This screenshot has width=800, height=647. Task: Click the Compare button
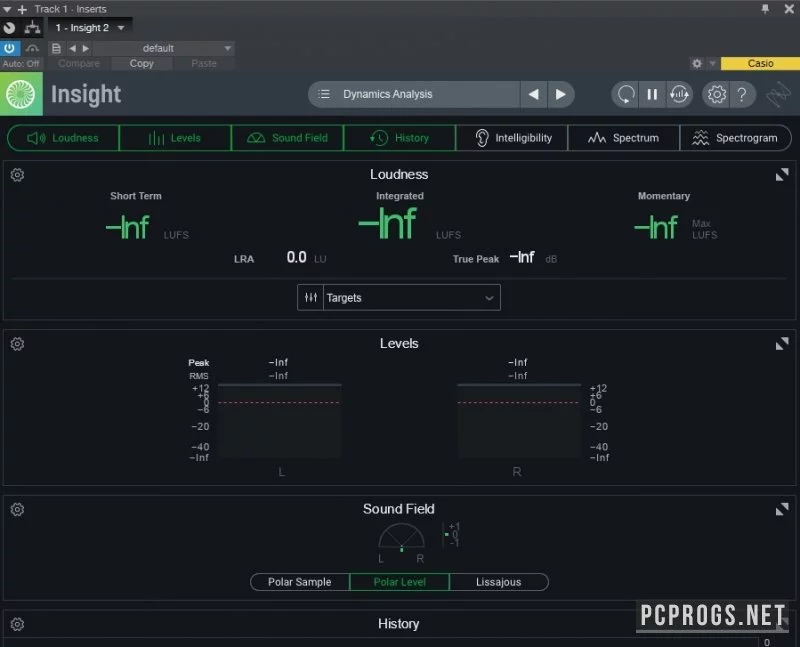(79, 63)
